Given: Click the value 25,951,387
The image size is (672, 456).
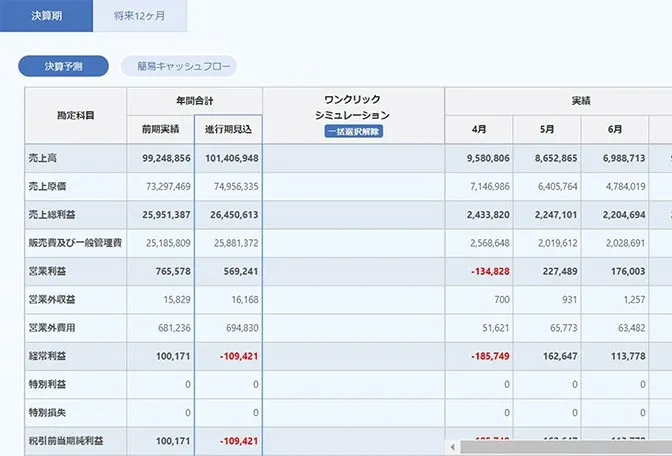Looking at the screenshot, I should (166, 215).
